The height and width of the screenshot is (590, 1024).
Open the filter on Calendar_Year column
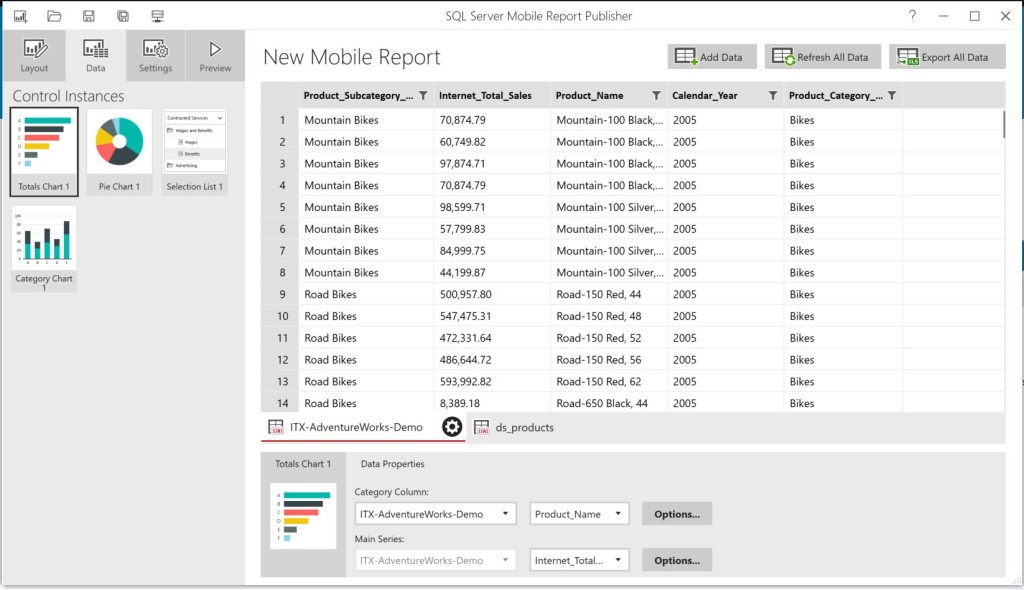coord(771,95)
